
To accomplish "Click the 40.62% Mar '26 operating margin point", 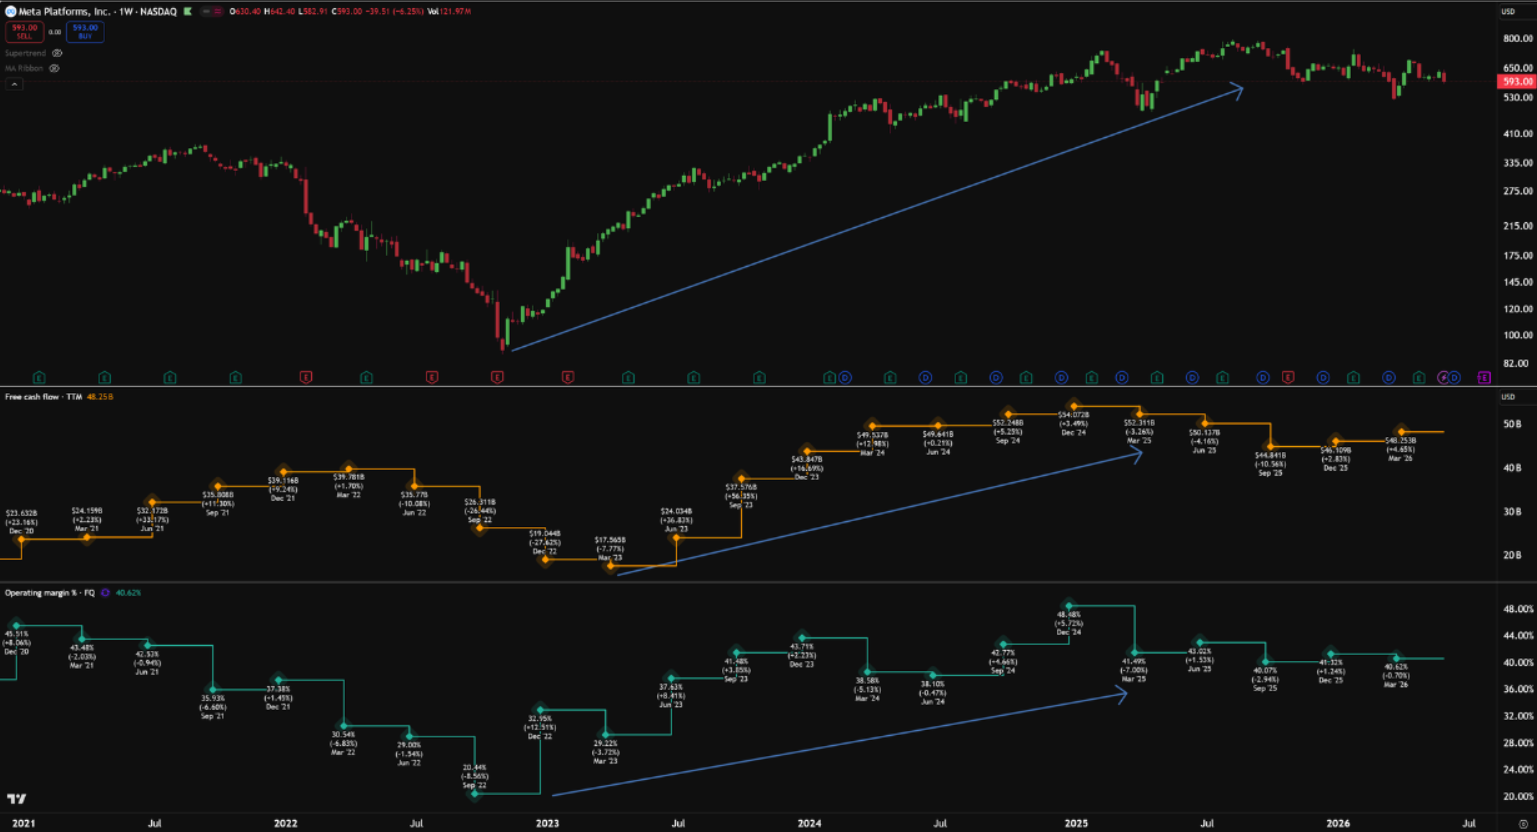I will (x=1396, y=658).
